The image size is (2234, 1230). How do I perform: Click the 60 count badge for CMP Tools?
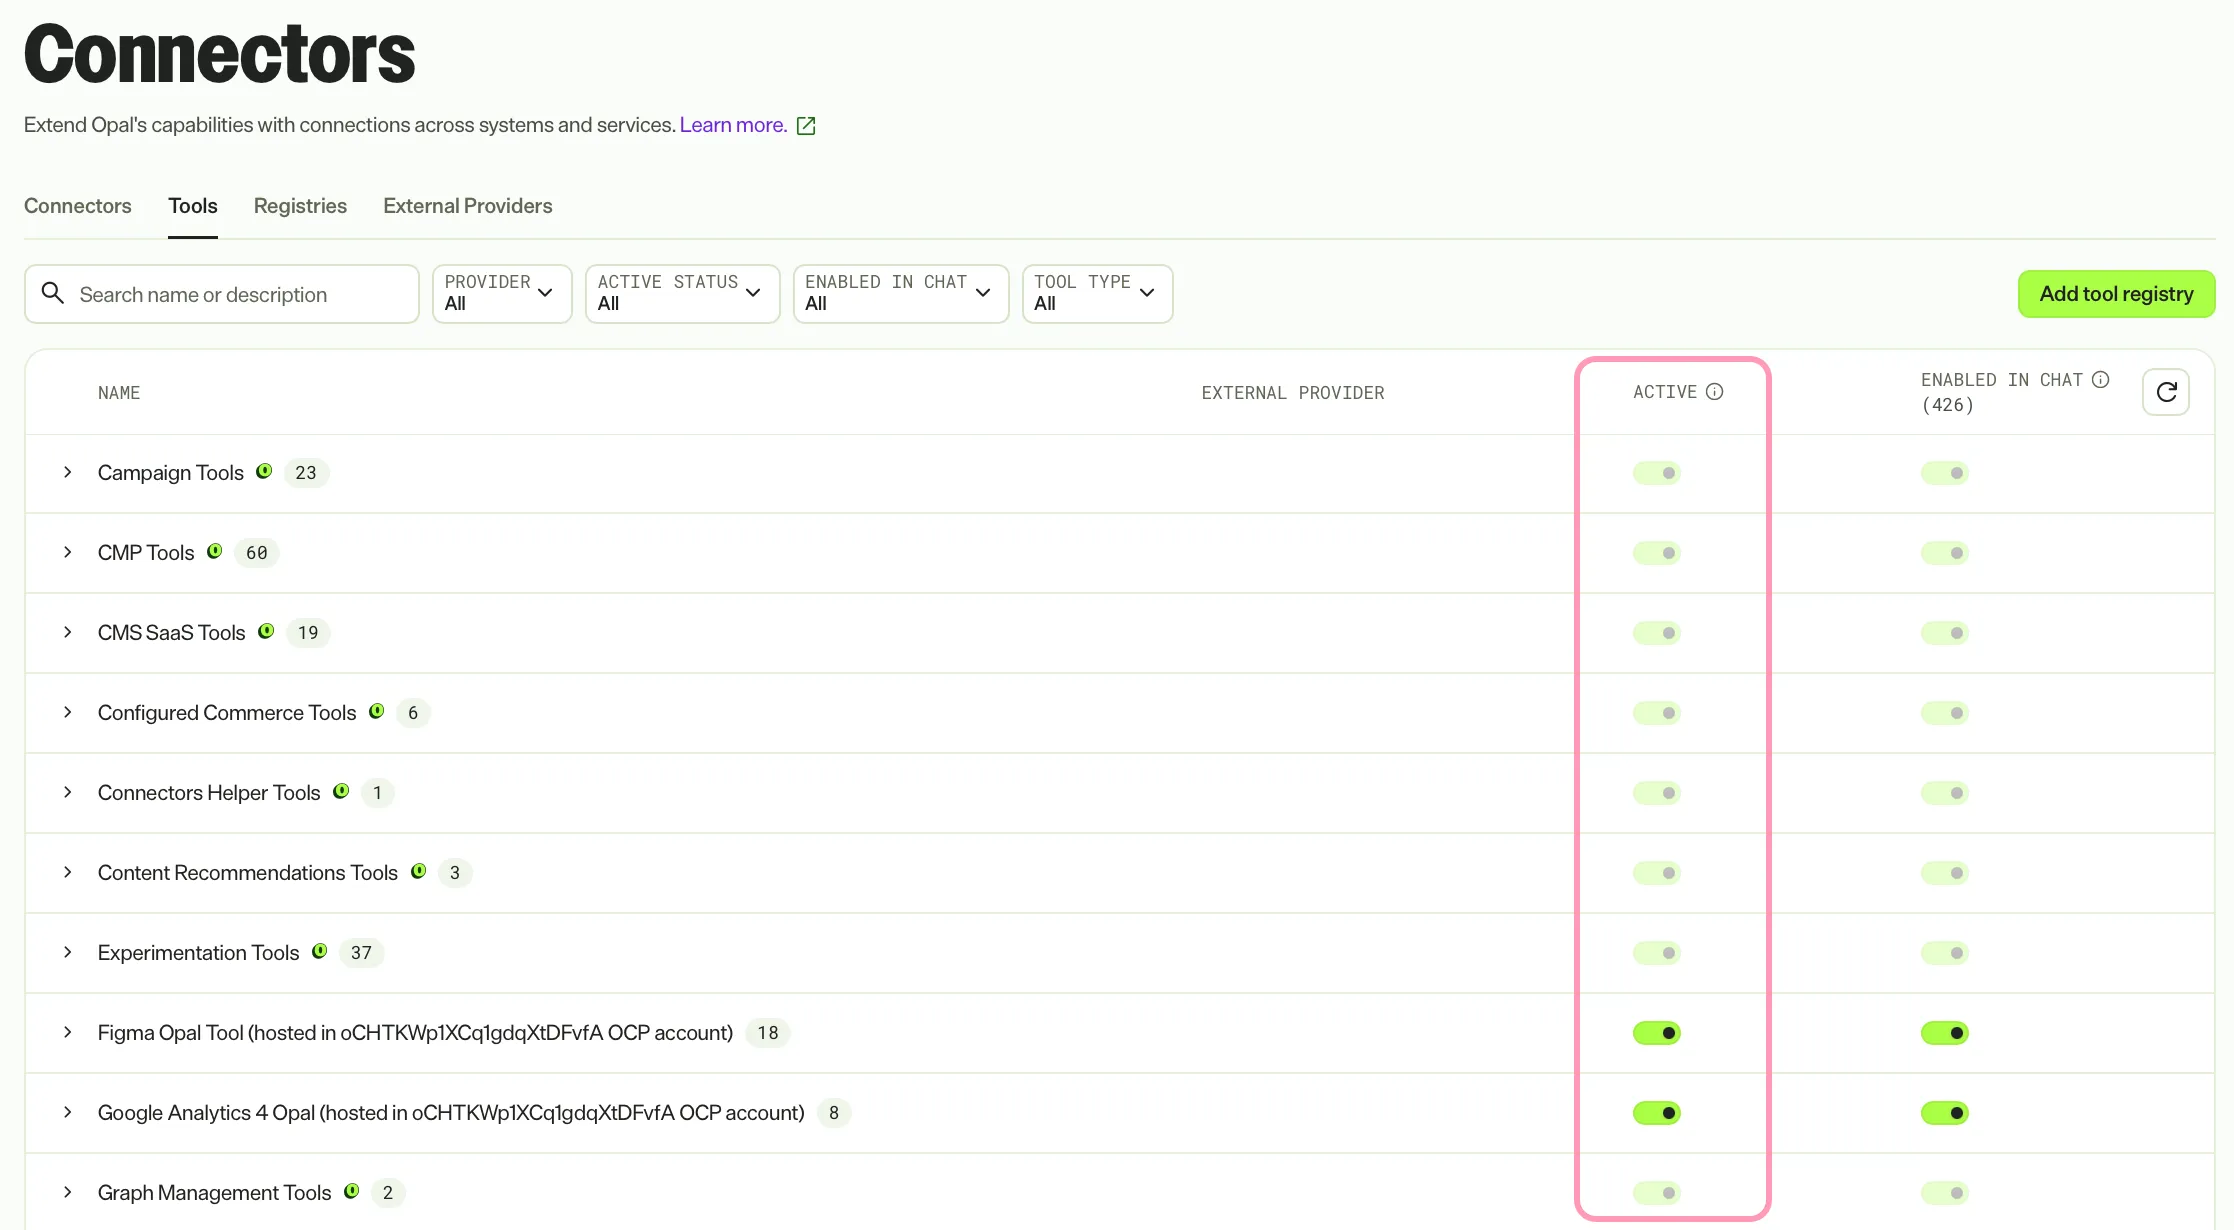point(257,553)
